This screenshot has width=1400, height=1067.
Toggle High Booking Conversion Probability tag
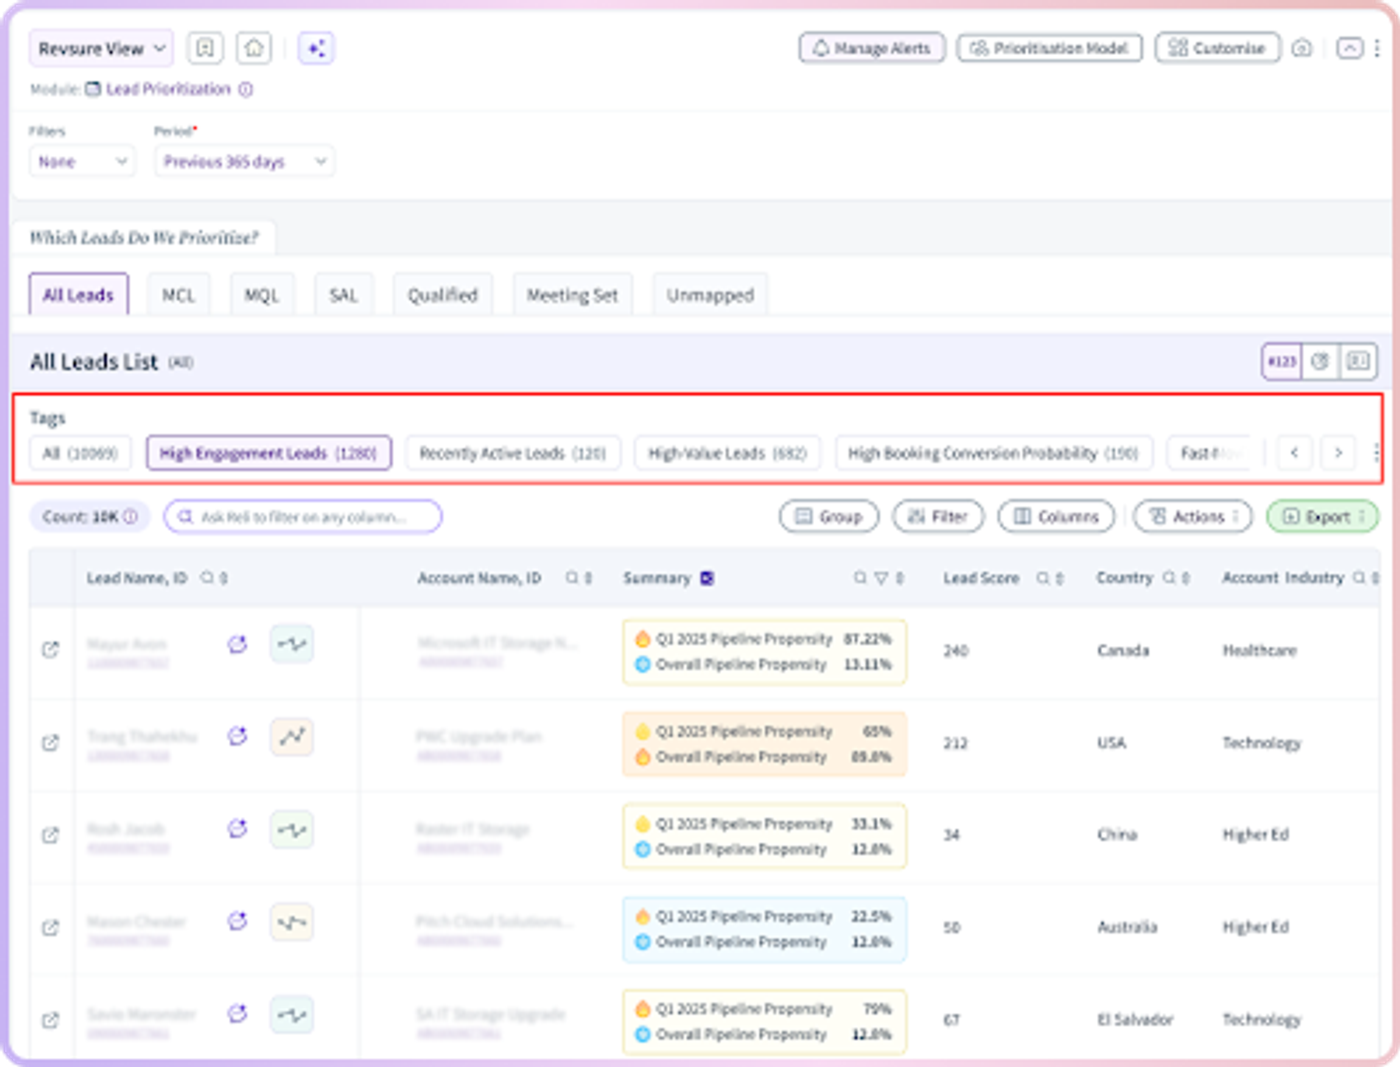(994, 453)
